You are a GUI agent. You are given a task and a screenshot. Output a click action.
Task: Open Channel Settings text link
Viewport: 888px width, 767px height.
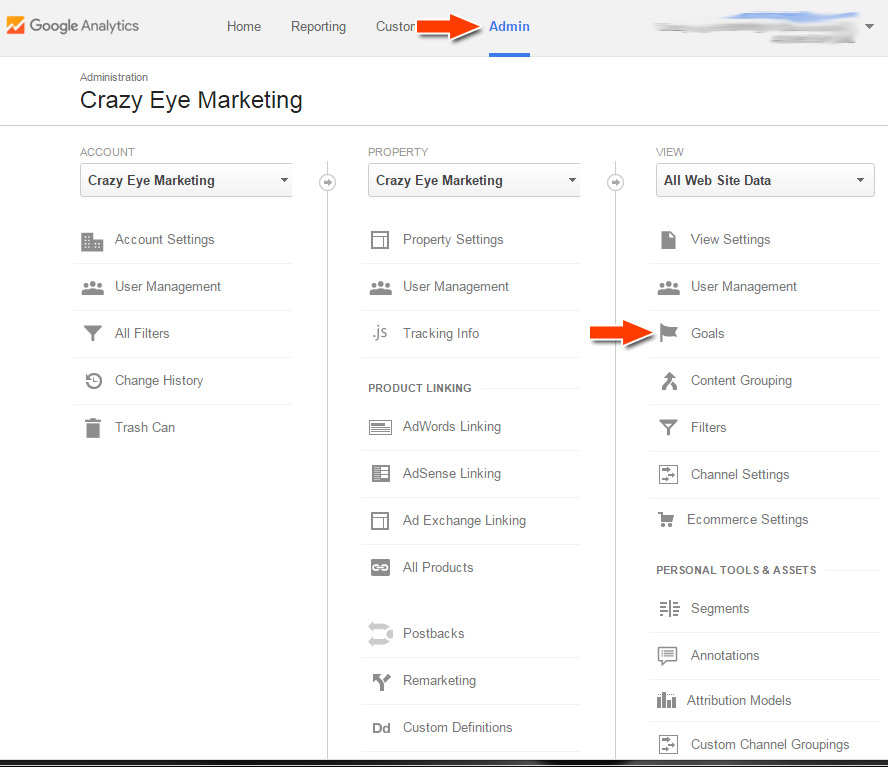pyautogui.click(x=740, y=474)
